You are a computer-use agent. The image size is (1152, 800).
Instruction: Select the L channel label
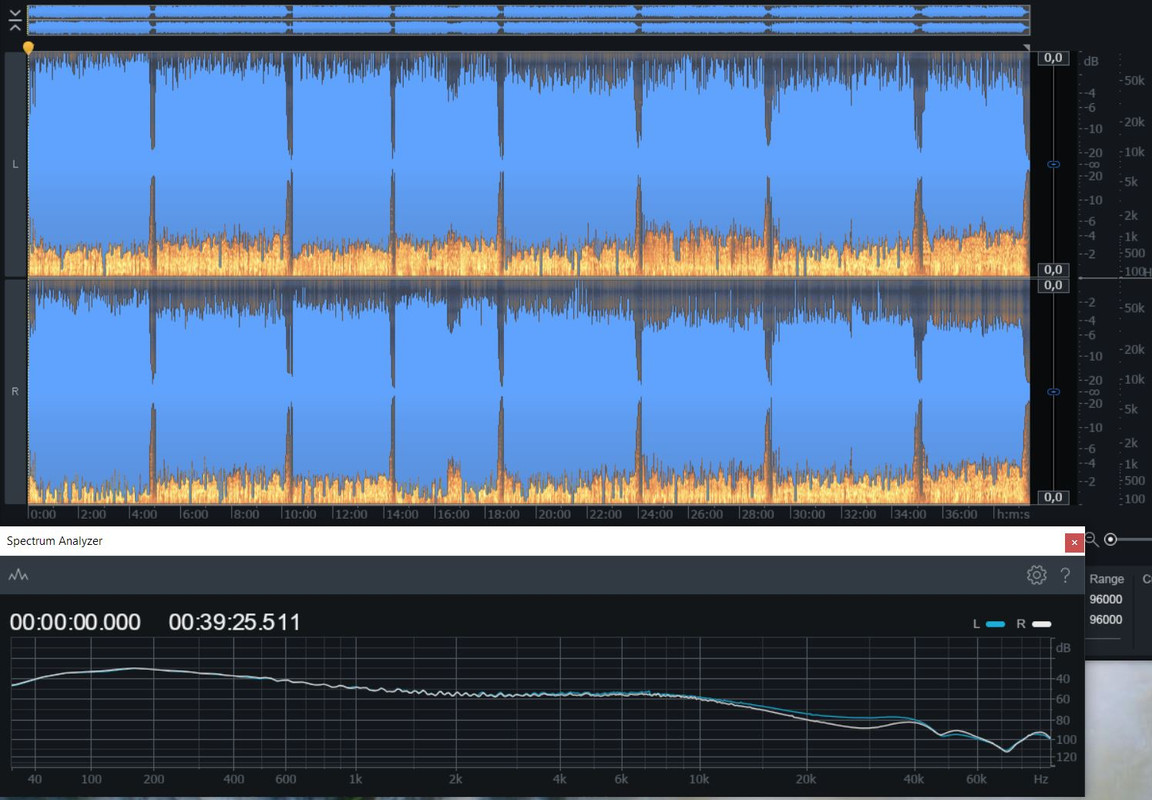pos(15,165)
